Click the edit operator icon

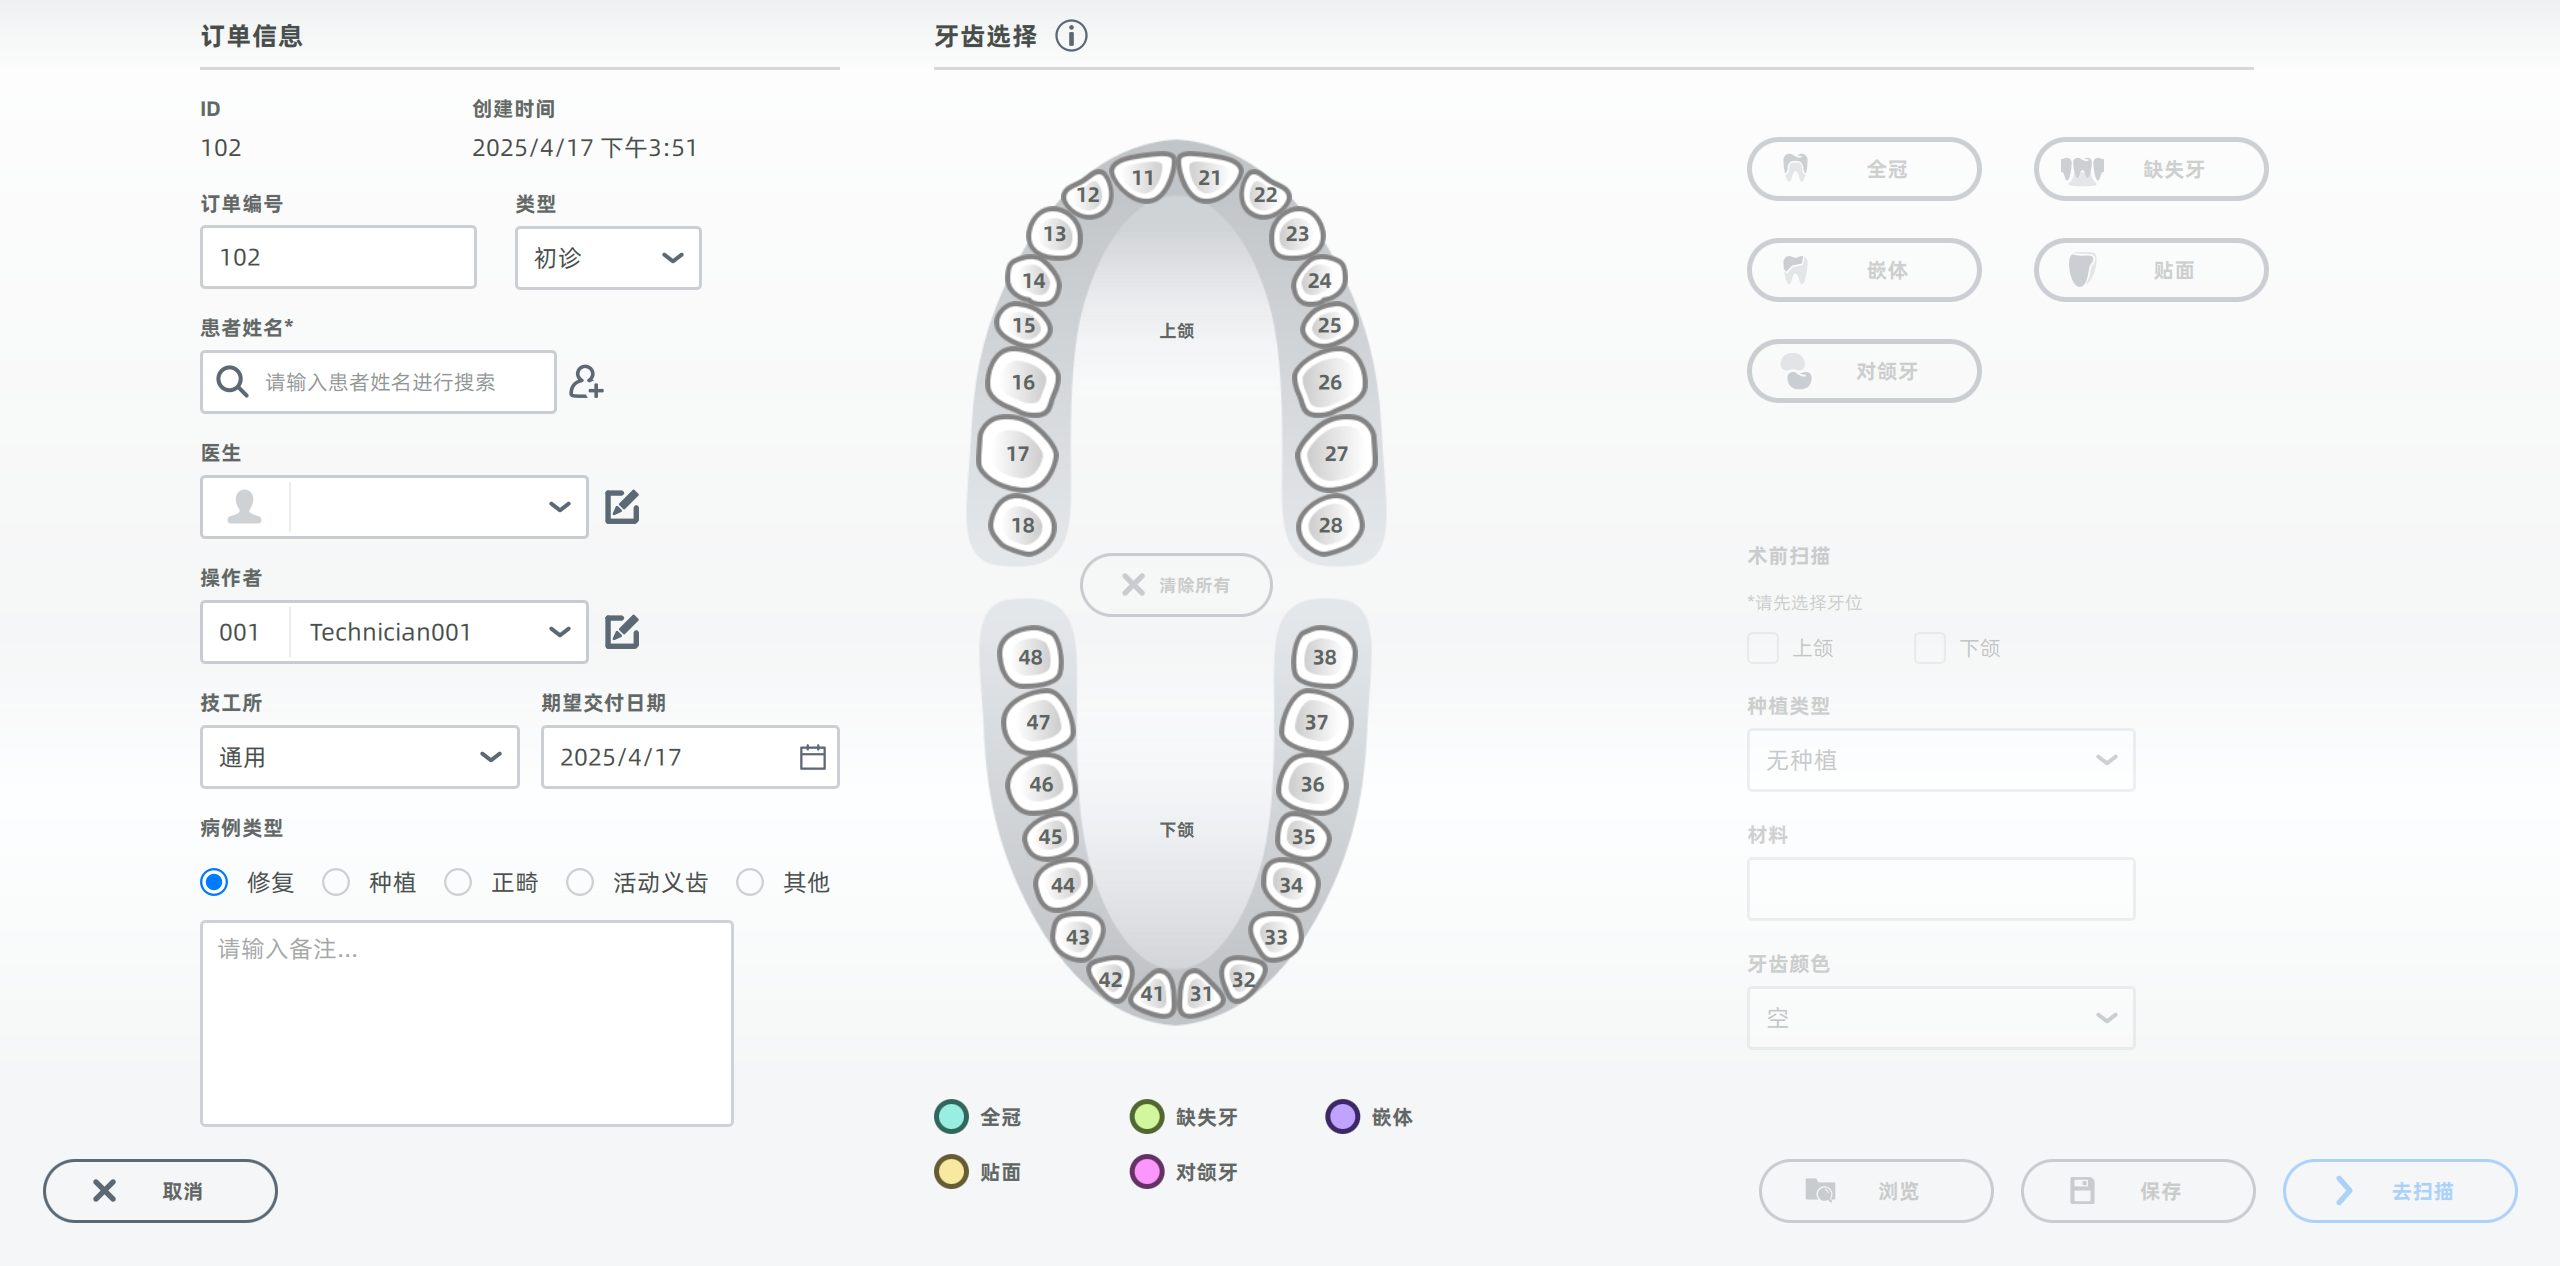622,632
